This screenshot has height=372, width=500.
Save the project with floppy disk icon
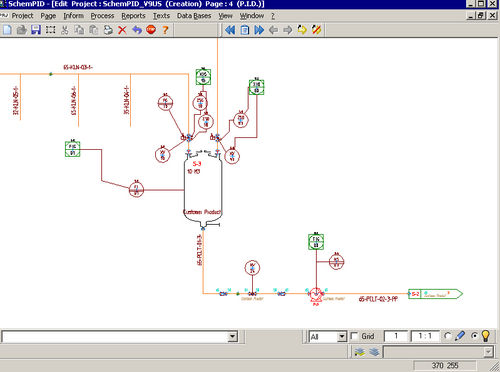36,30
